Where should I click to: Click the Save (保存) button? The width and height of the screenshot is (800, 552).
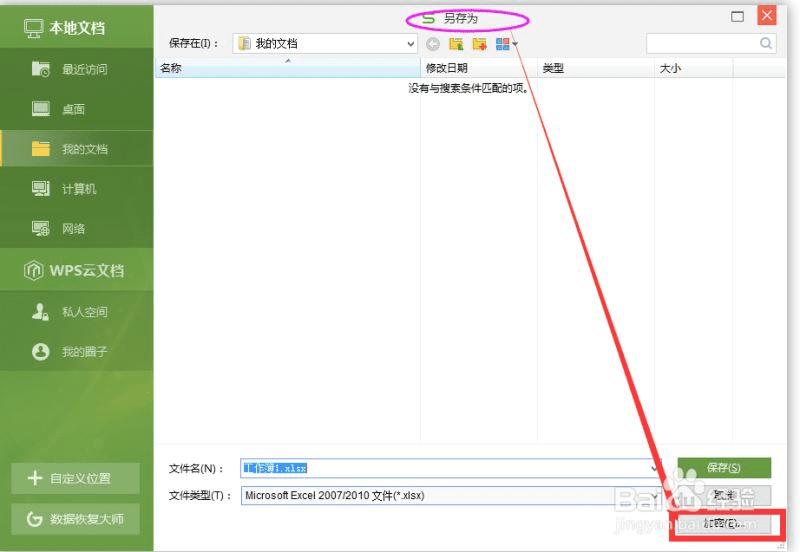724,468
